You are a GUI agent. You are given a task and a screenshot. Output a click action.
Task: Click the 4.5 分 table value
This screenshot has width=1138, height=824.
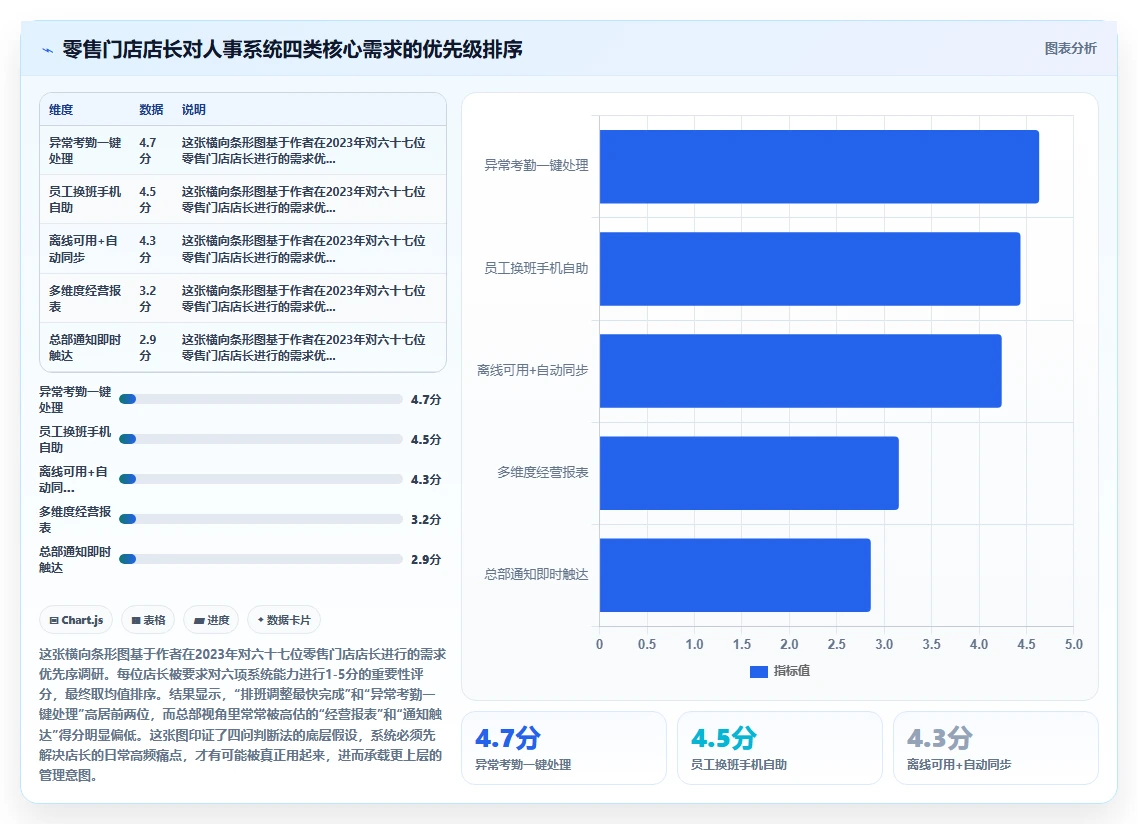[148, 200]
